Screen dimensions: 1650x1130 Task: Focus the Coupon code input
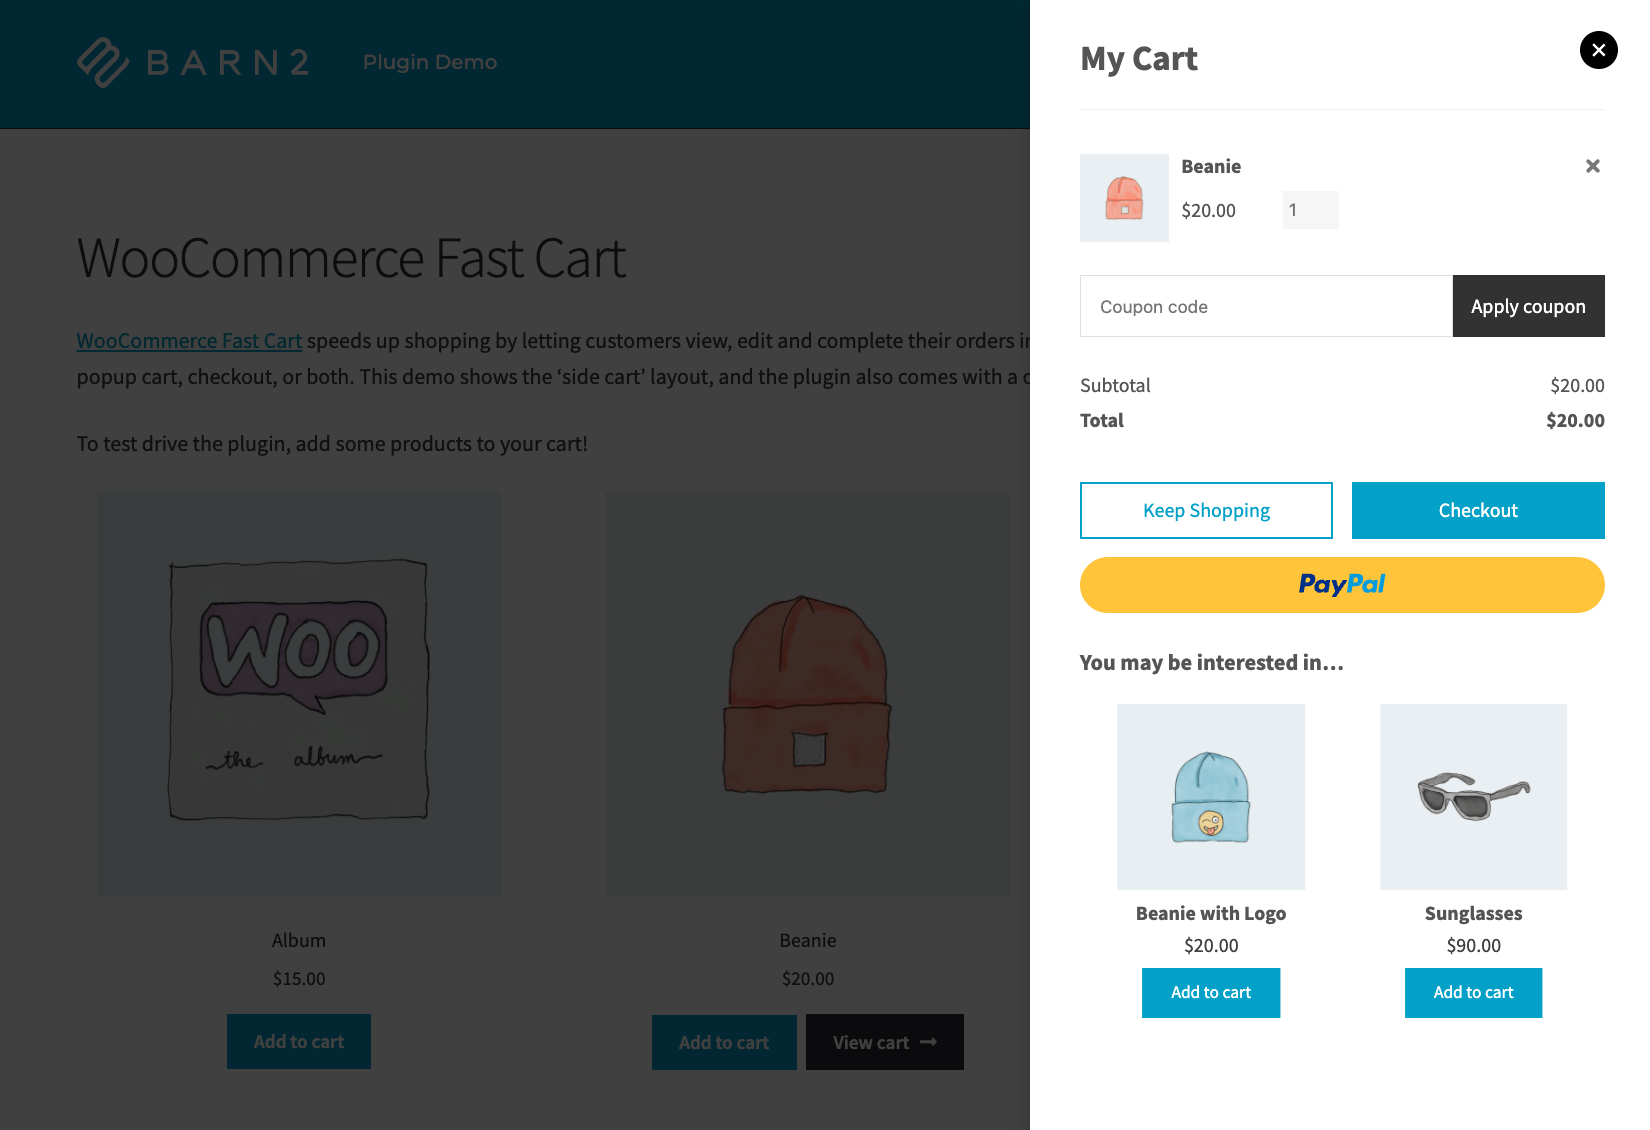click(1266, 306)
